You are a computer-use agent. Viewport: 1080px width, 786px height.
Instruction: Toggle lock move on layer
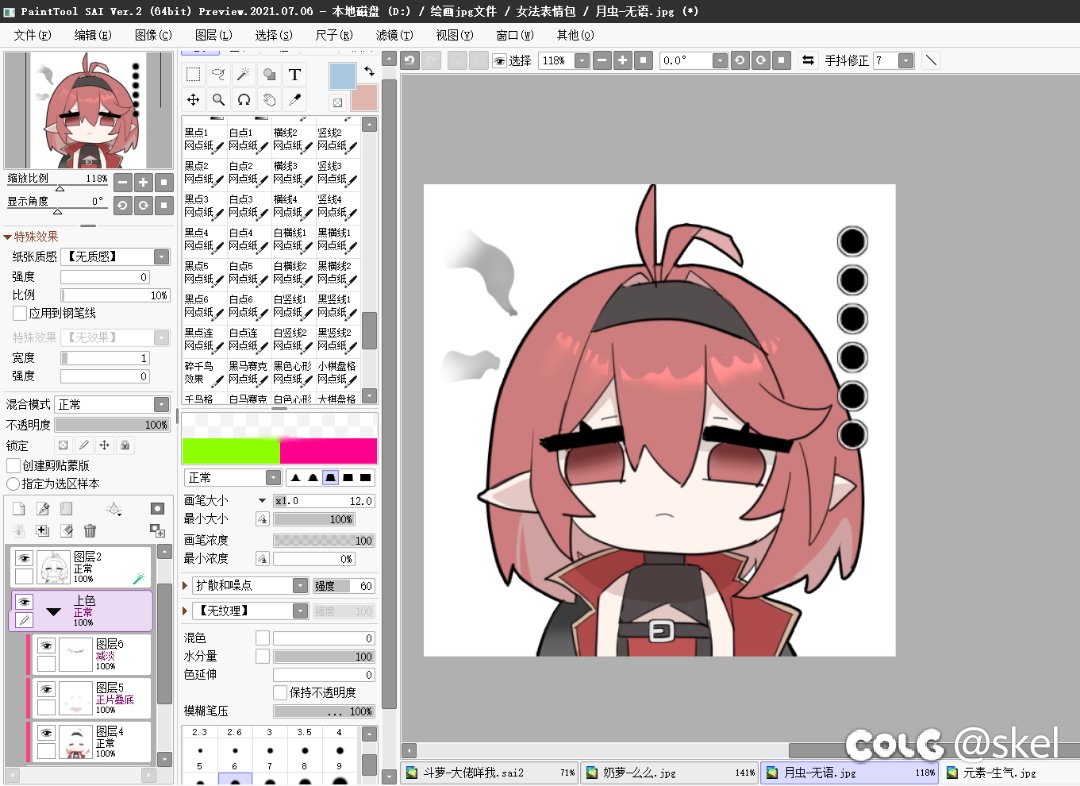click(105, 446)
